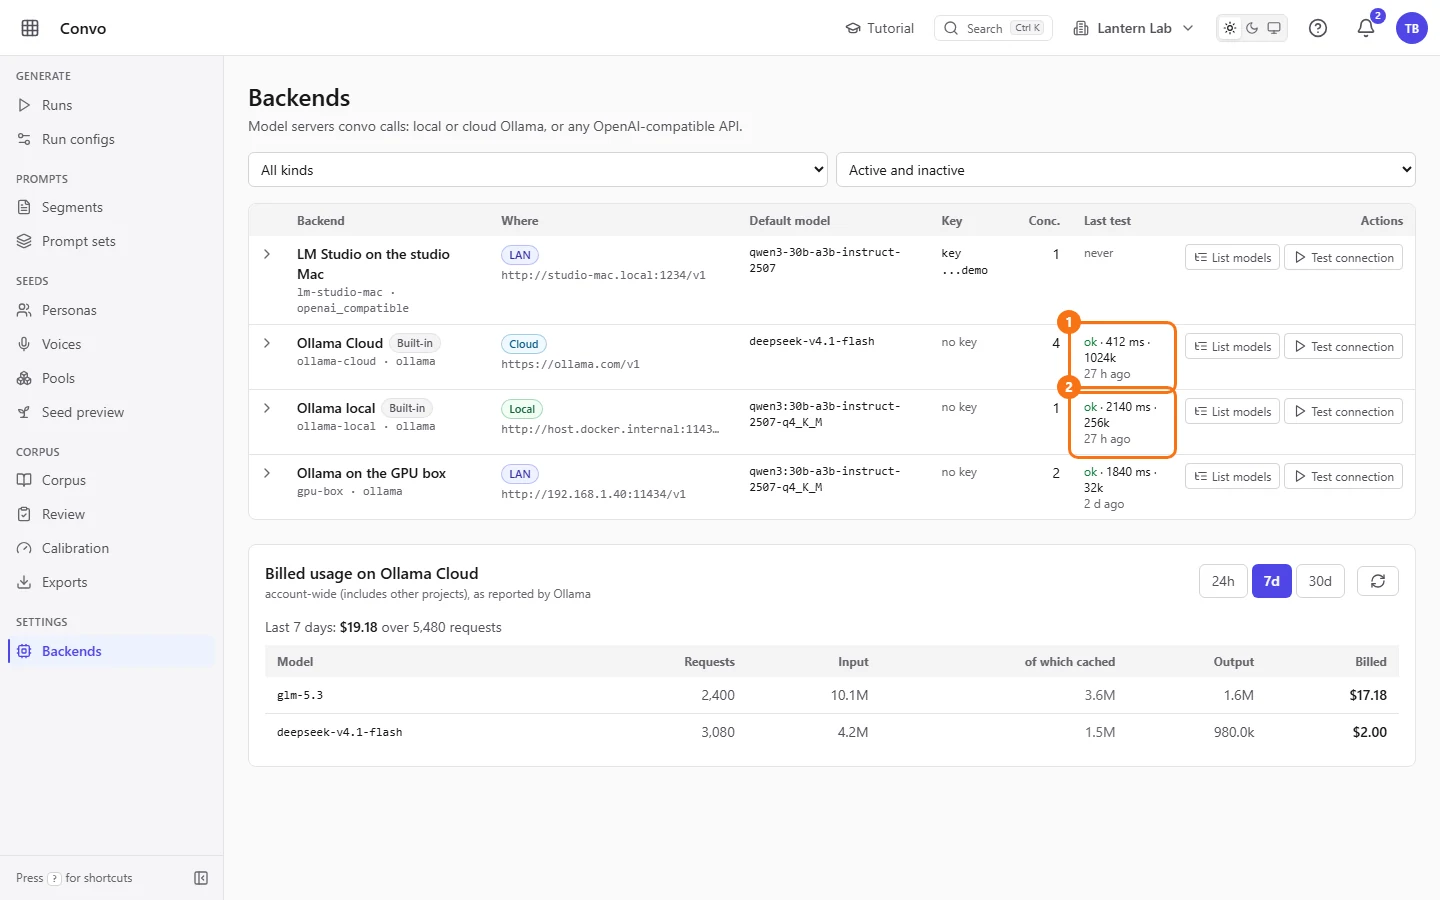Click the Personas sidebar icon
This screenshot has height=900, width=1440.
point(24,310)
